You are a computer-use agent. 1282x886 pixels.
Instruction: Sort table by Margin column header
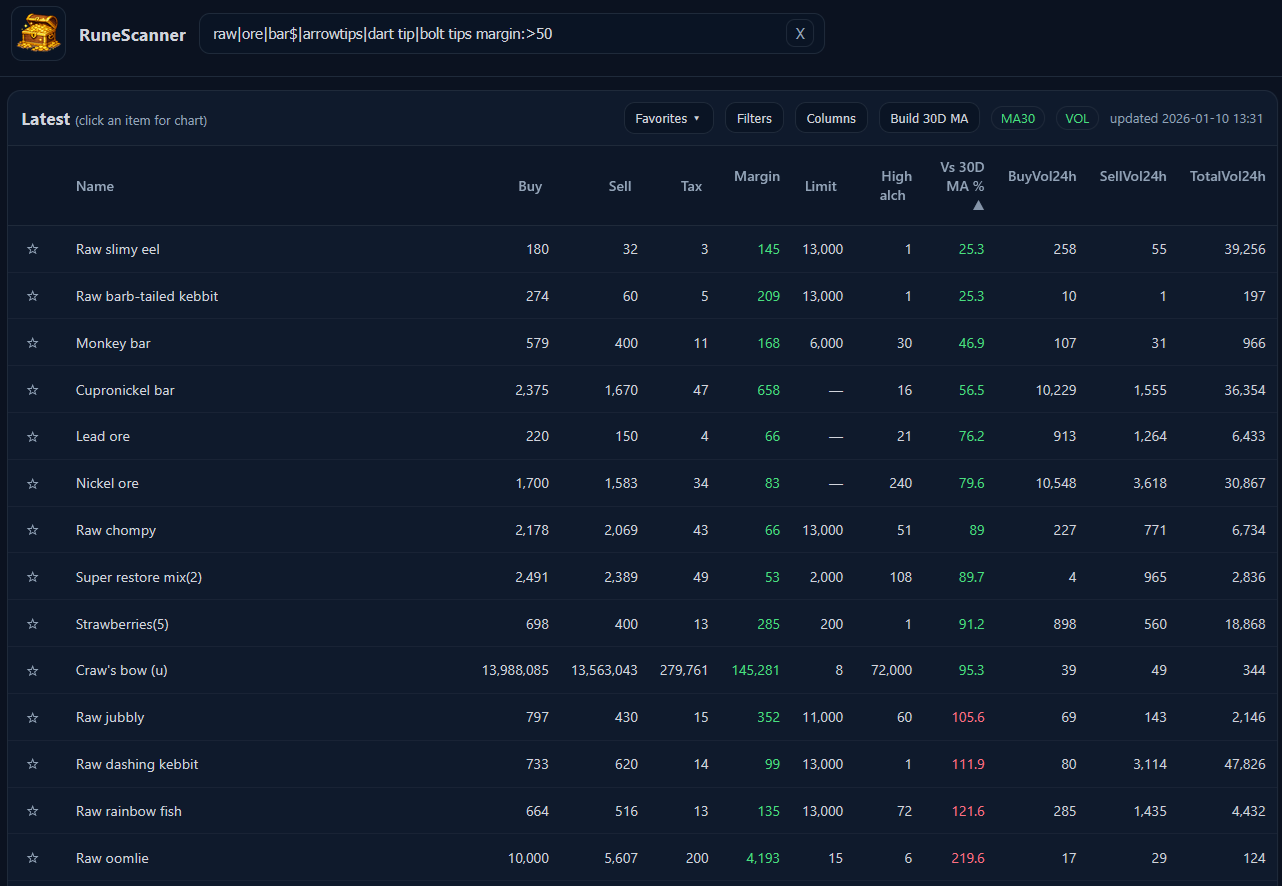[756, 176]
